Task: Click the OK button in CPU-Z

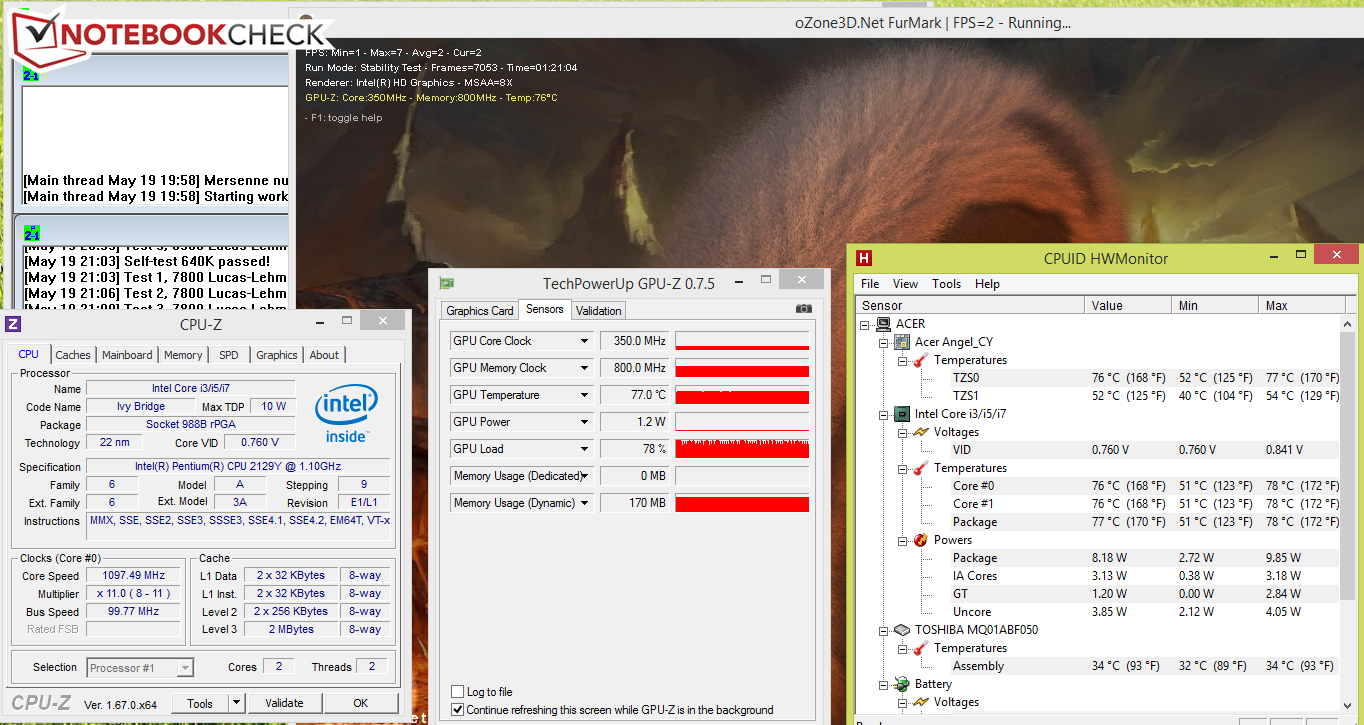Action: 360,703
